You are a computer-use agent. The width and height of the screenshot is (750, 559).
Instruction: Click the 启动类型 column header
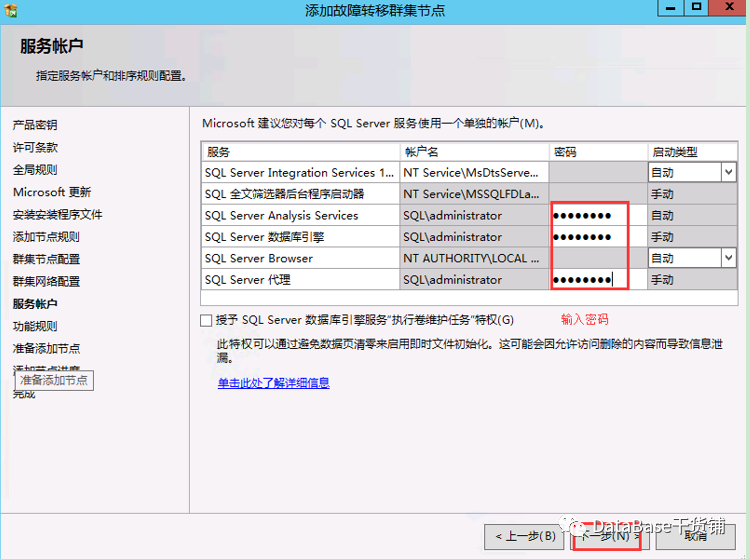tap(692, 152)
